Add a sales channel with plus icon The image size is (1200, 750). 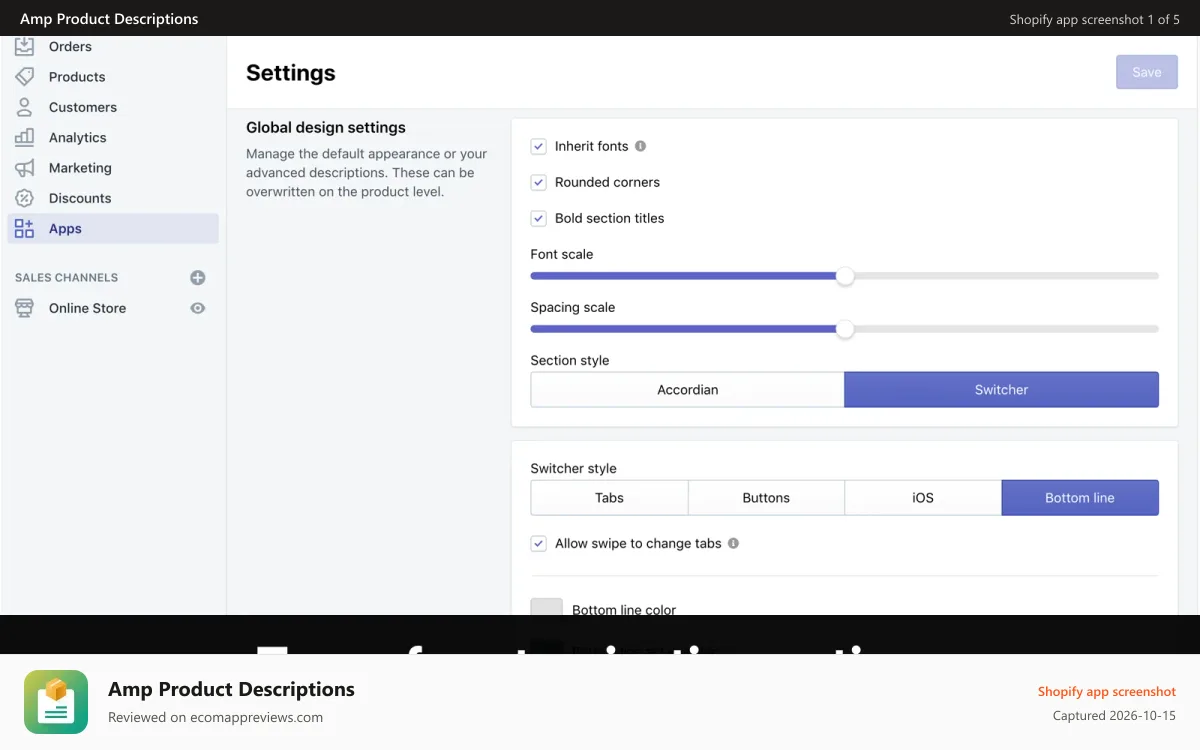tap(198, 278)
